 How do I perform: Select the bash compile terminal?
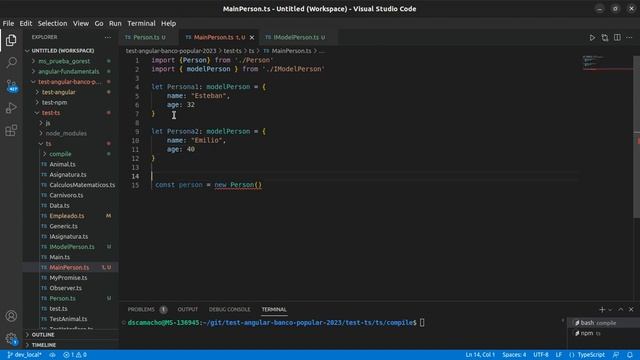point(604,323)
